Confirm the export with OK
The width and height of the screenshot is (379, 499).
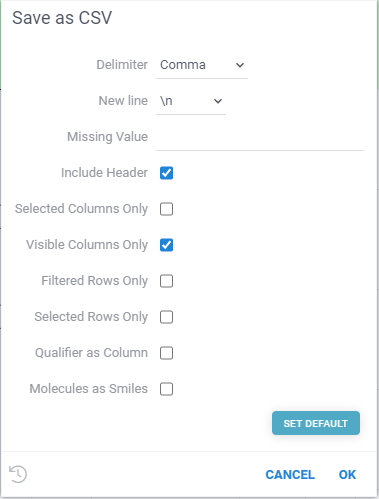pyautogui.click(x=347, y=475)
